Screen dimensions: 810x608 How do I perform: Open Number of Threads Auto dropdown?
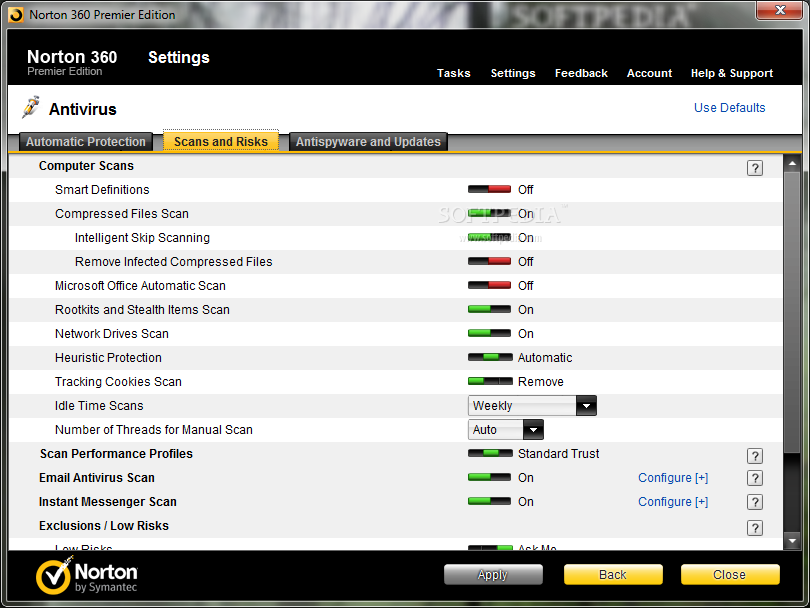[505, 429]
